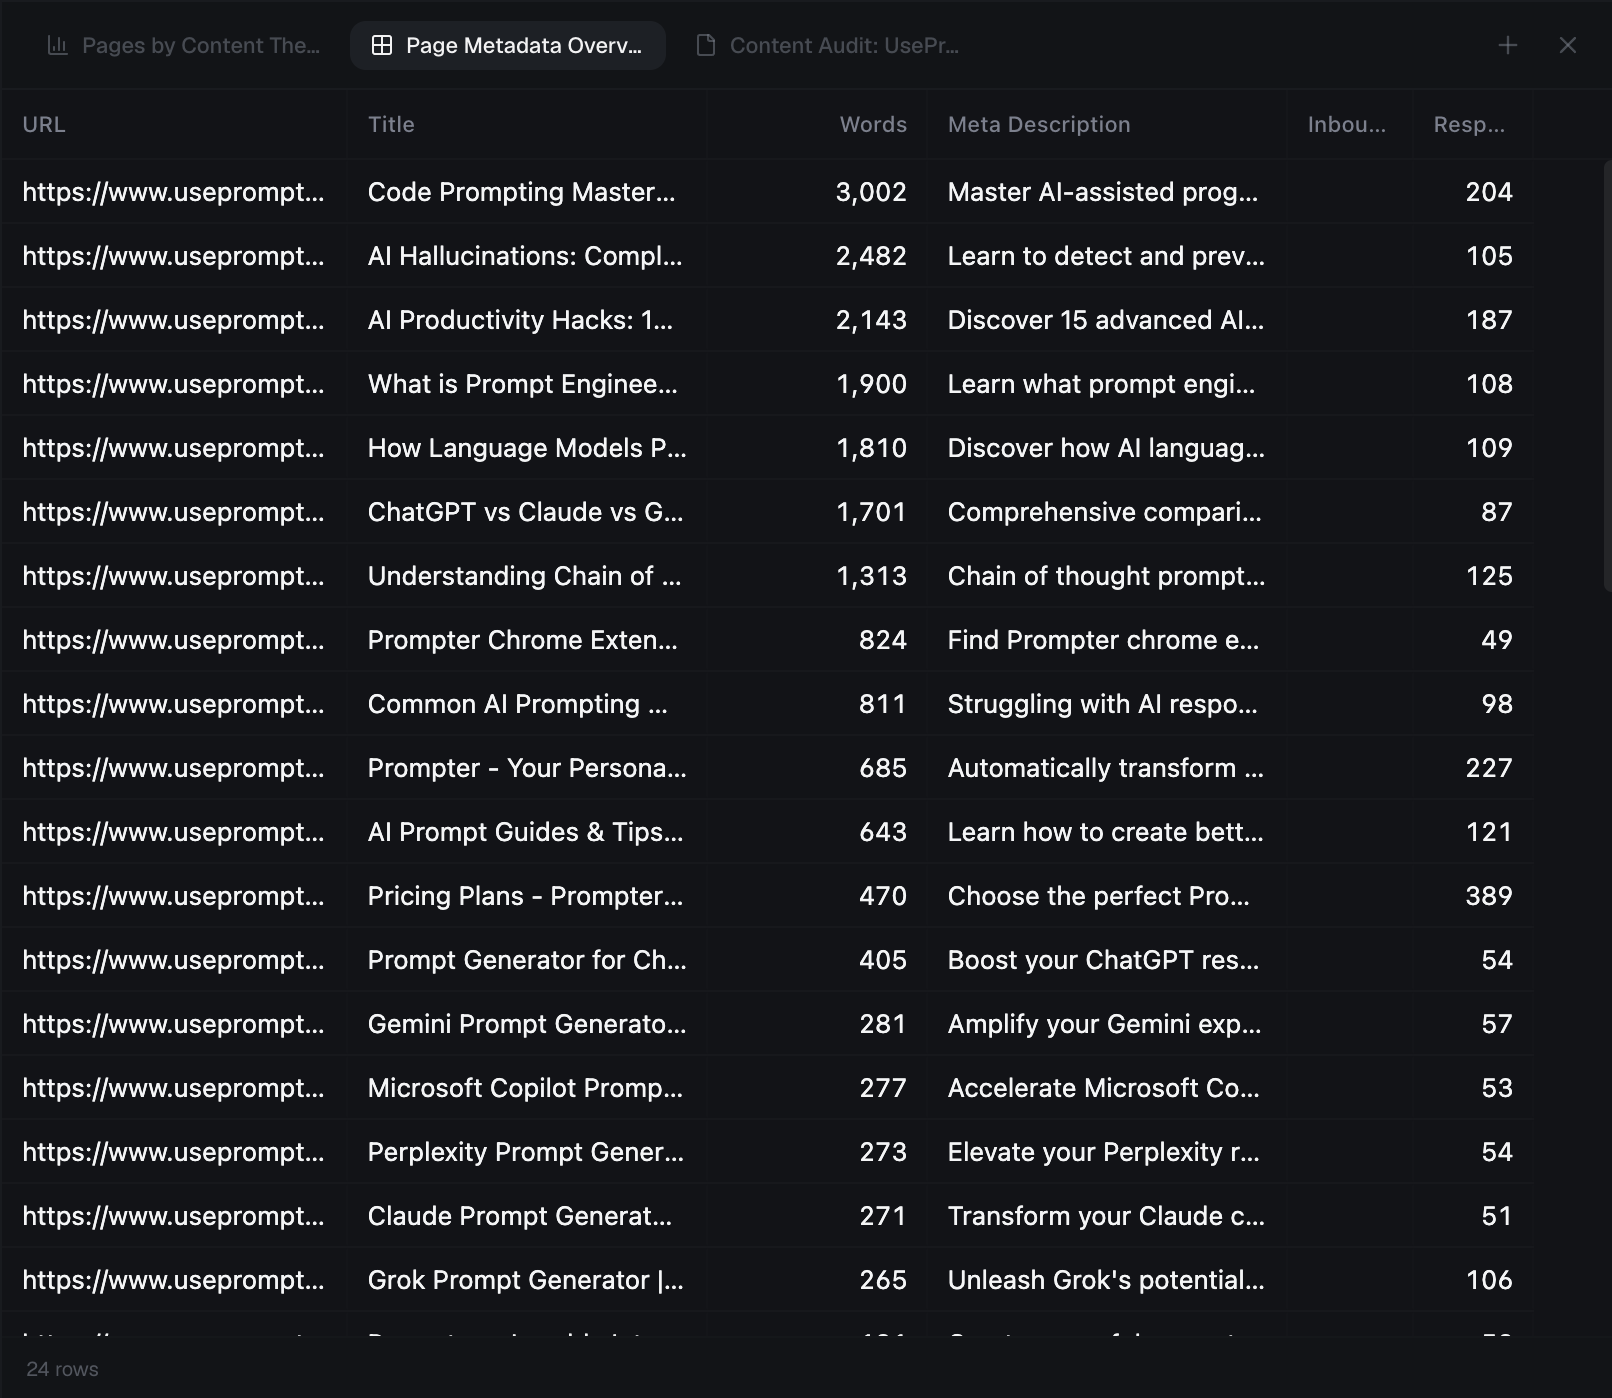Click response value 187 in Productivity Hacks row
The width and height of the screenshot is (1612, 1398).
(1489, 320)
